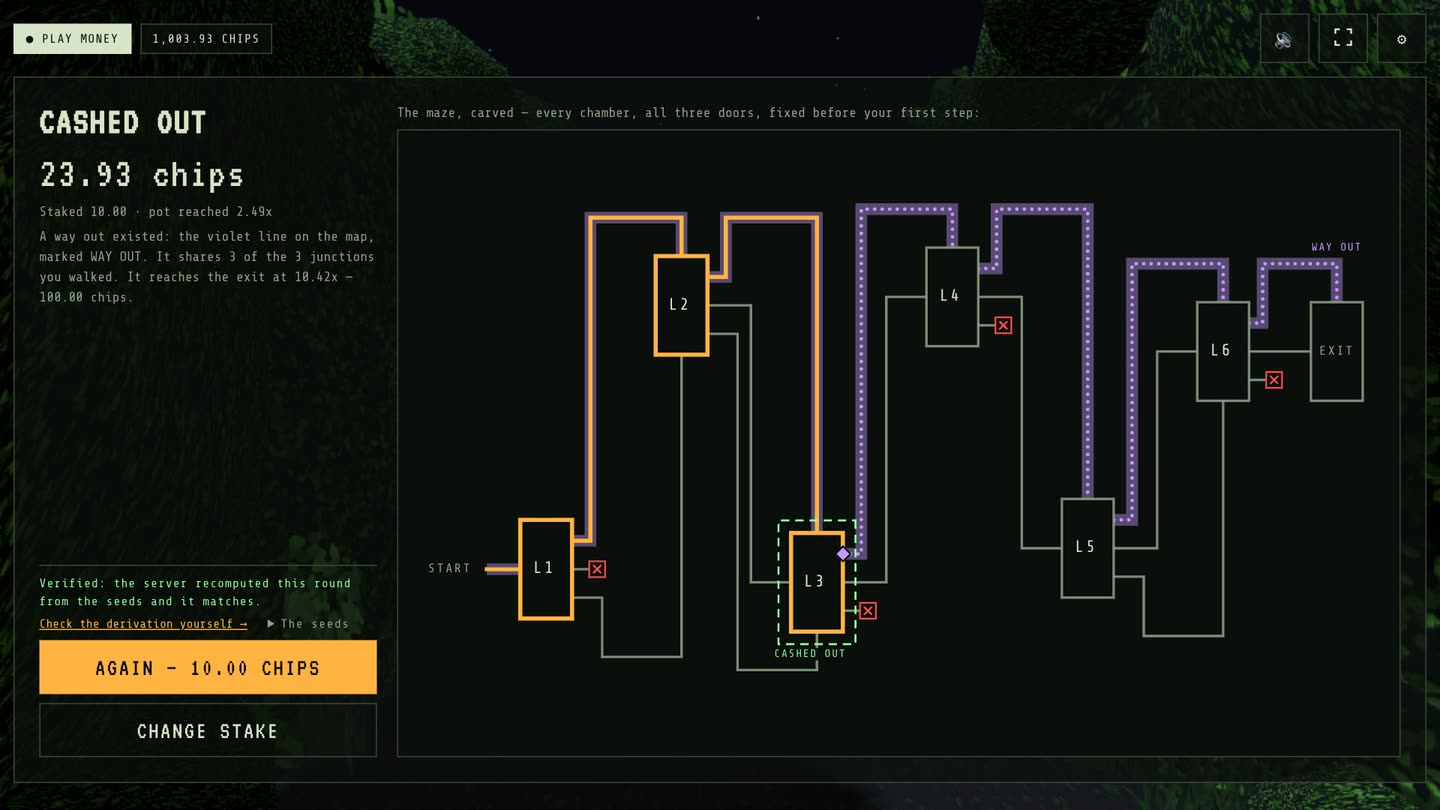Click the '23.93 chips' payout text
Viewport: 1440px width, 810px height.
[142, 176]
